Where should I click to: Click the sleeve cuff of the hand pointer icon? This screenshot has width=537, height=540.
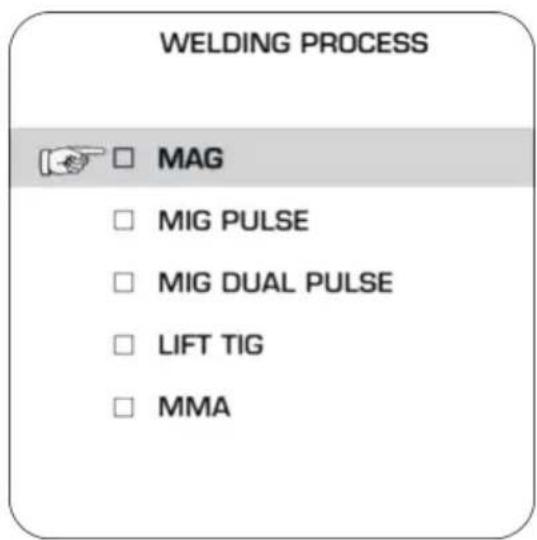(x=43, y=163)
